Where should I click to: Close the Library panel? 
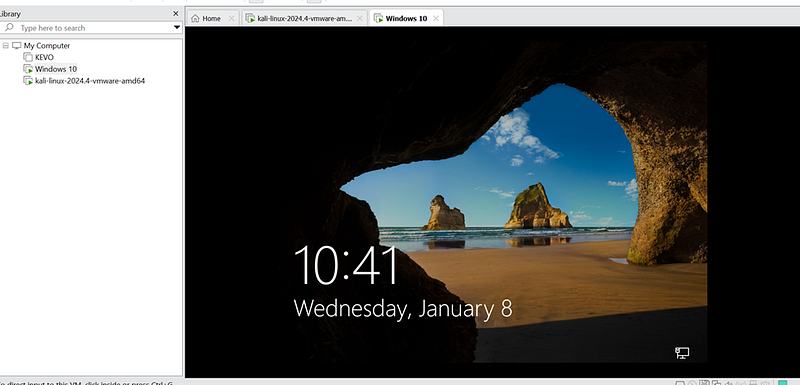pyautogui.click(x=176, y=14)
